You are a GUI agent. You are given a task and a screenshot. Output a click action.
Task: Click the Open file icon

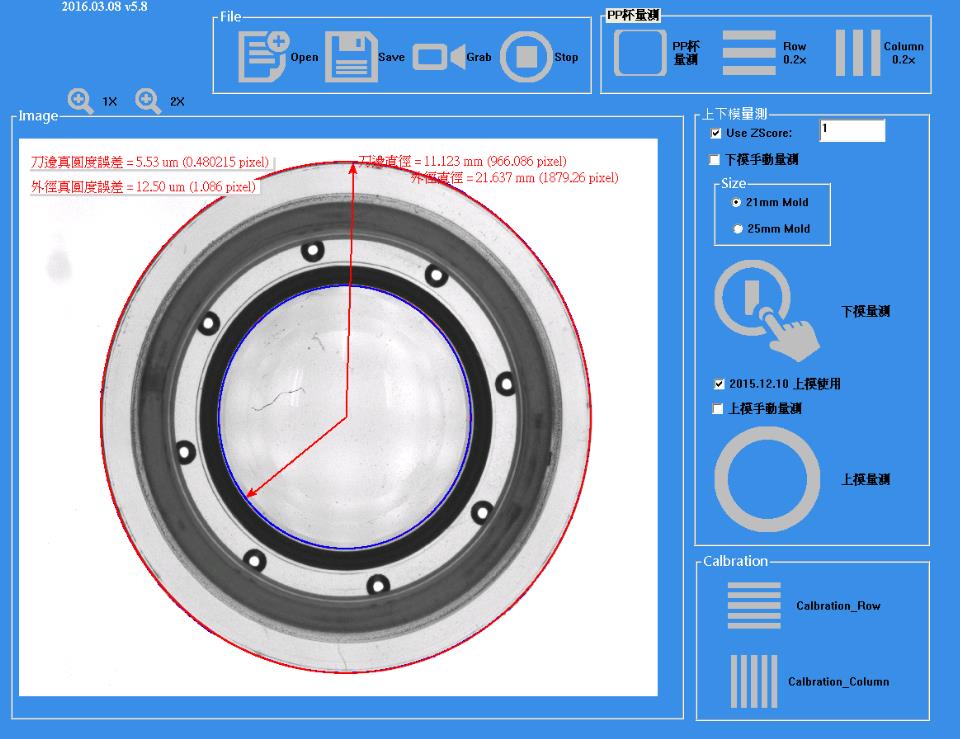tap(263, 56)
